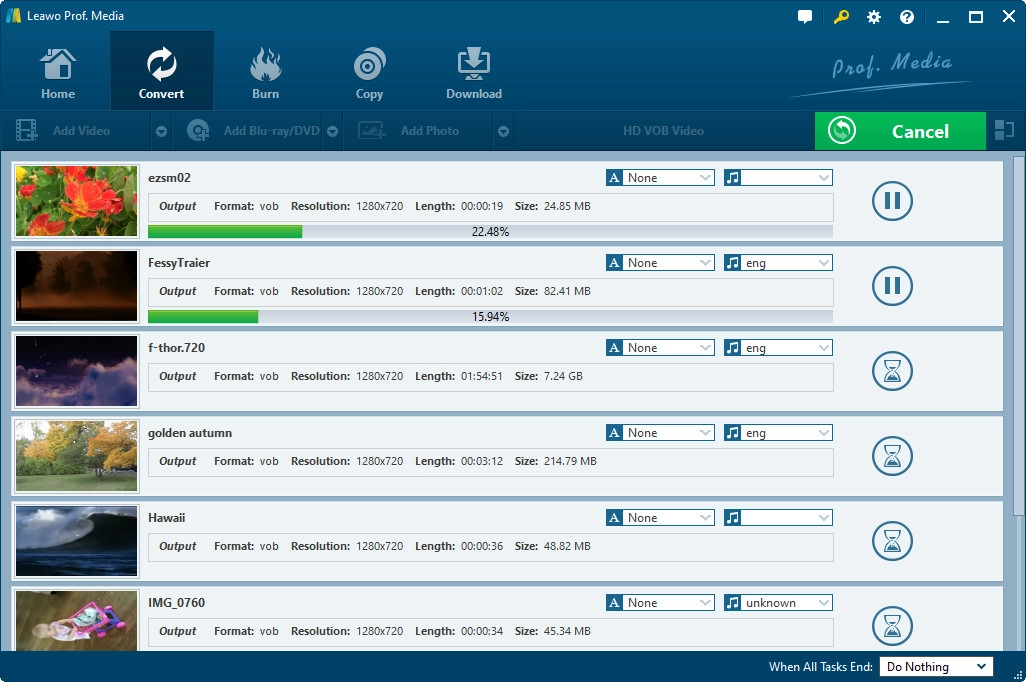The height and width of the screenshot is (682, 1026).
Task: Open the settings gear icon
Action: coord(874,17)
